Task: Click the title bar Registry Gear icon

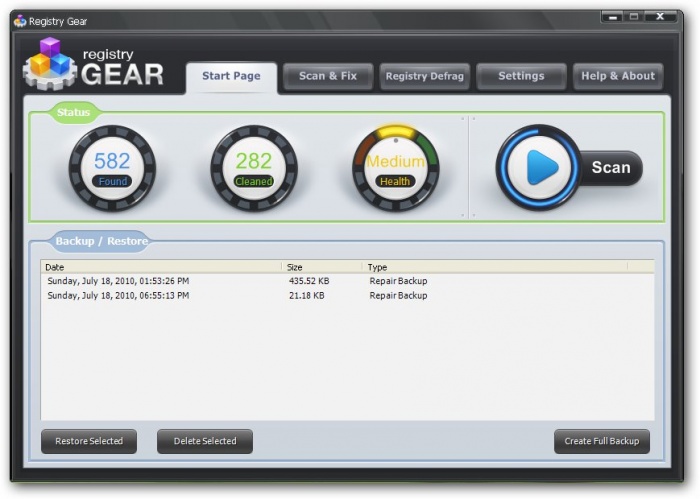Action: [x=20, y=21]
